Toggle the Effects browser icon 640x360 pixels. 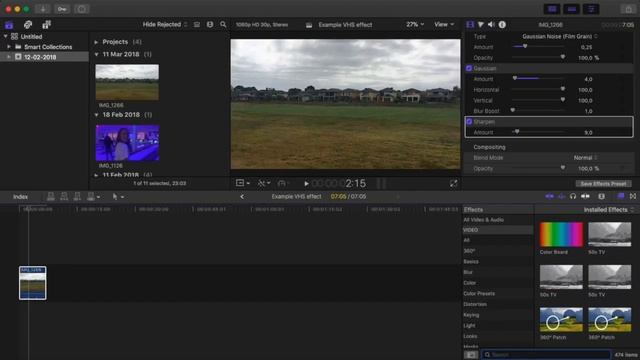click(x=621, y=197)
